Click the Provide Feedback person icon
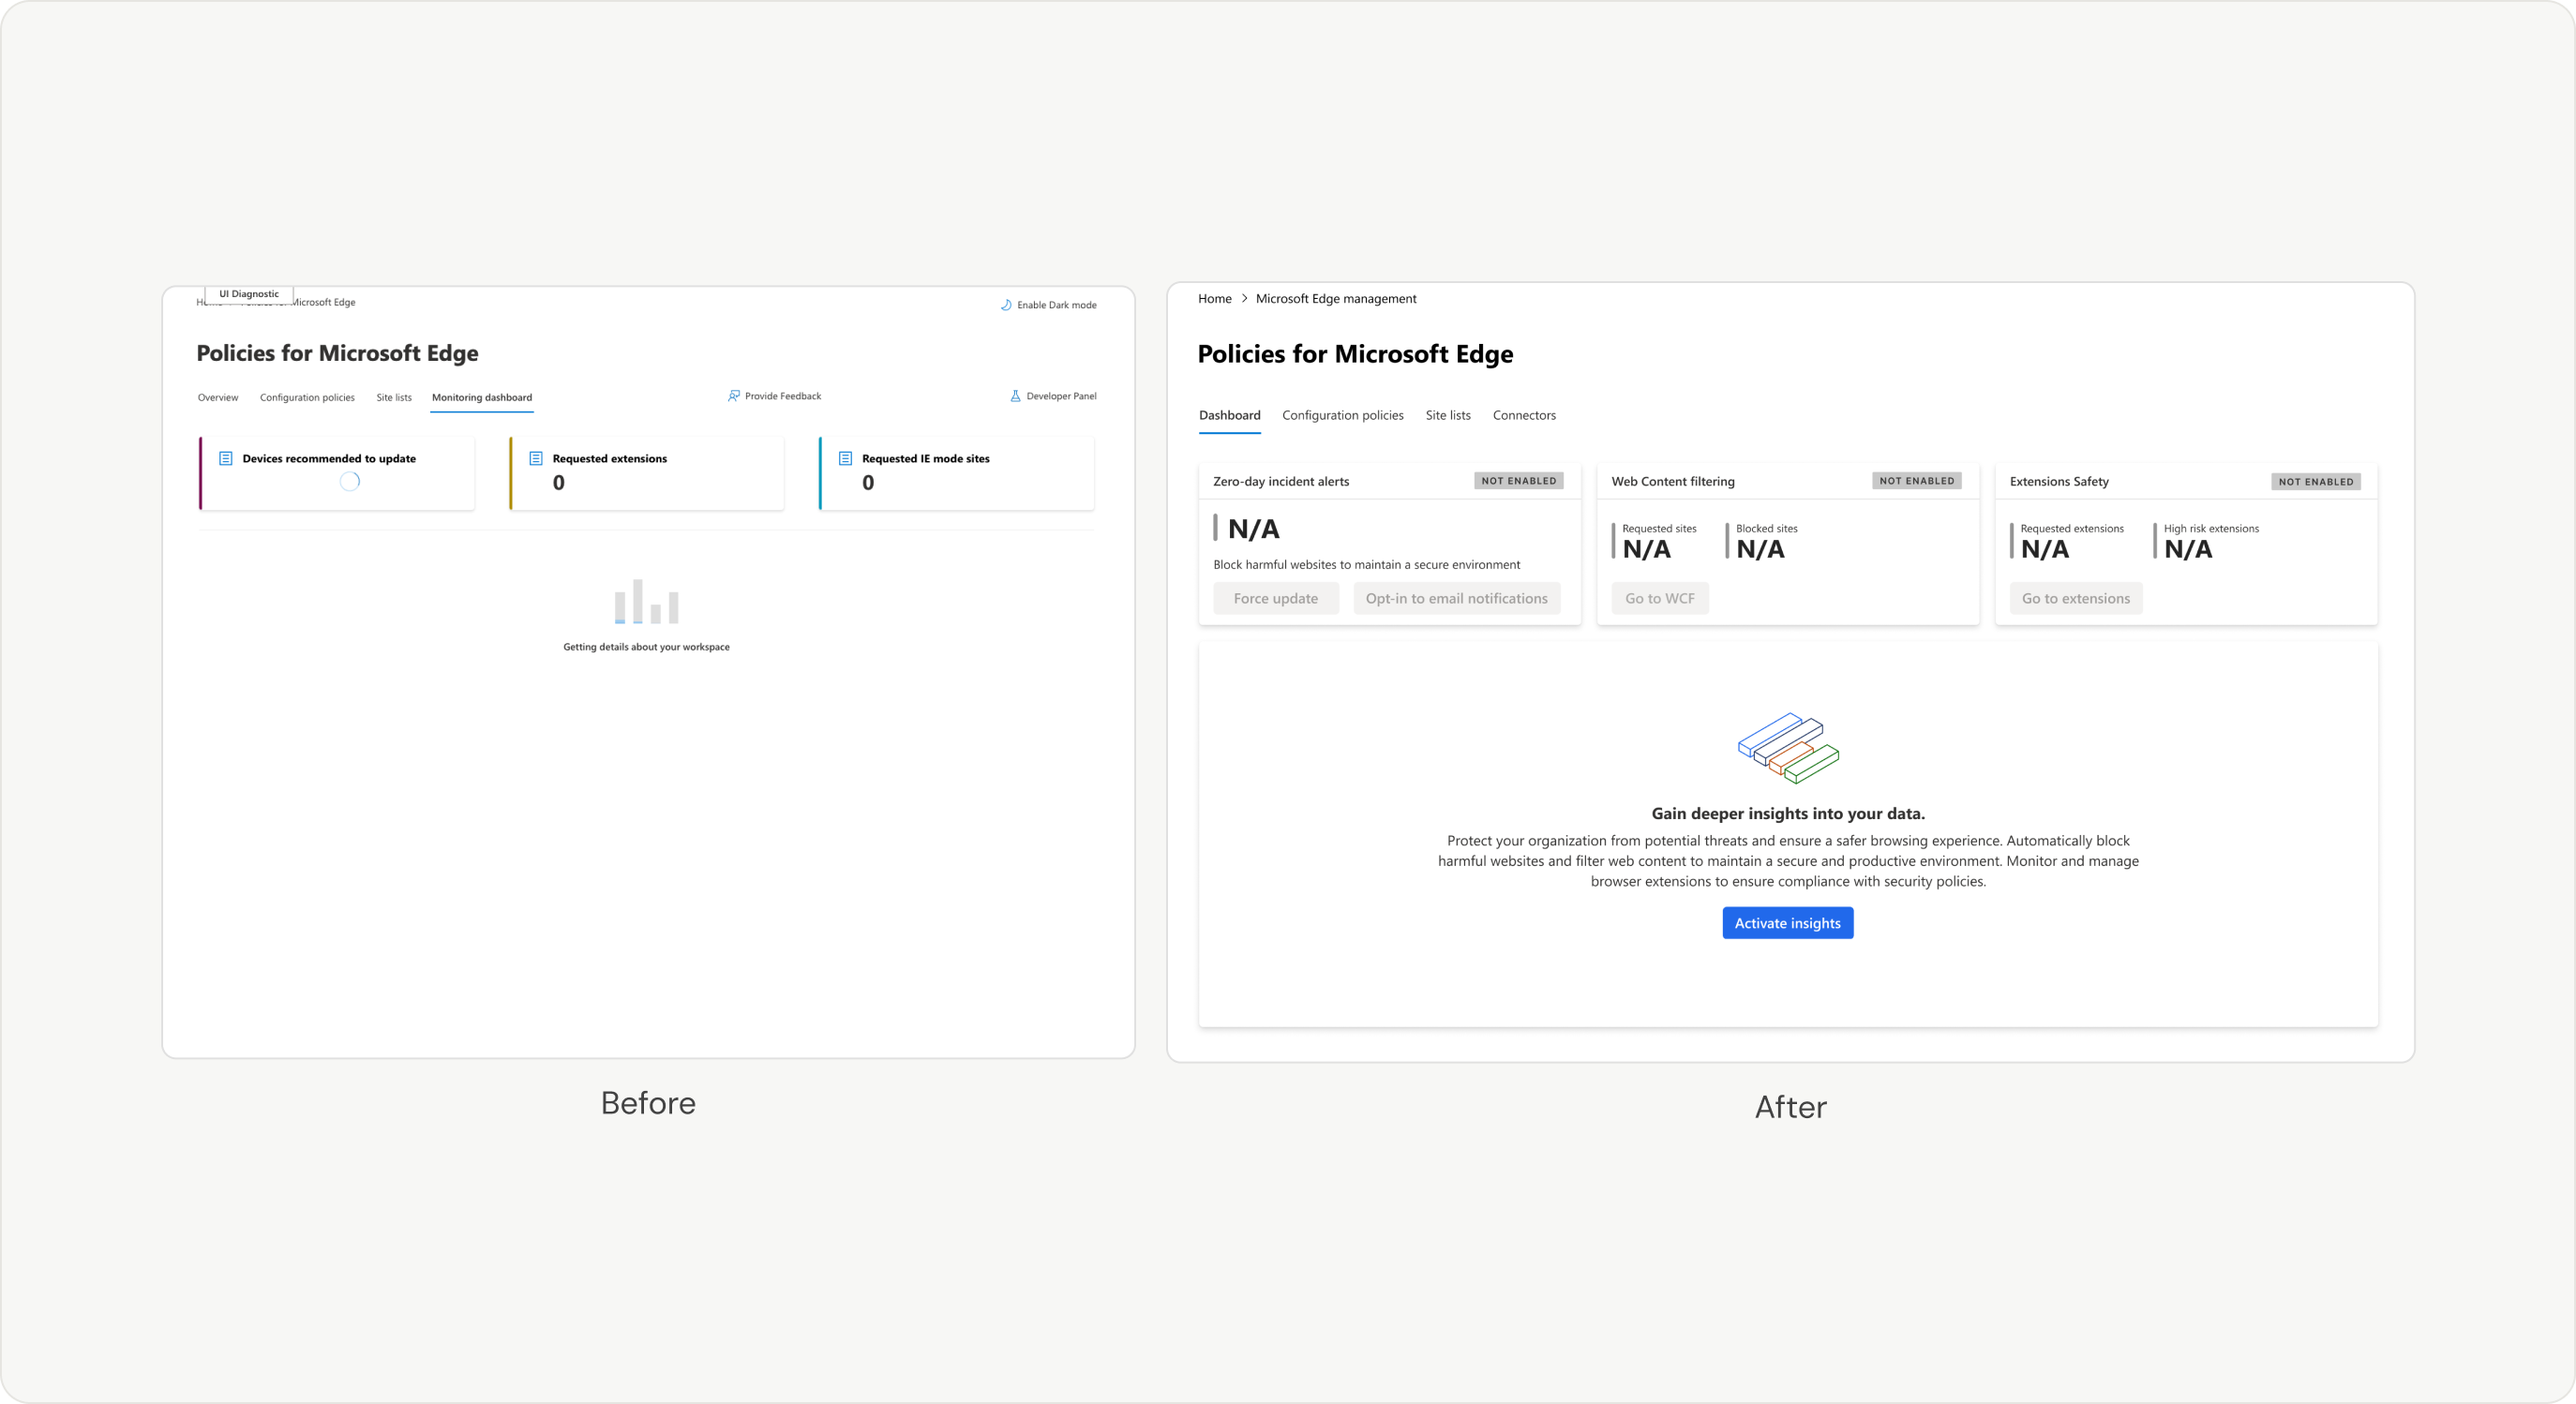Image resolution: width=2576 pixels, height=1404 pixels. click(734, 396)
